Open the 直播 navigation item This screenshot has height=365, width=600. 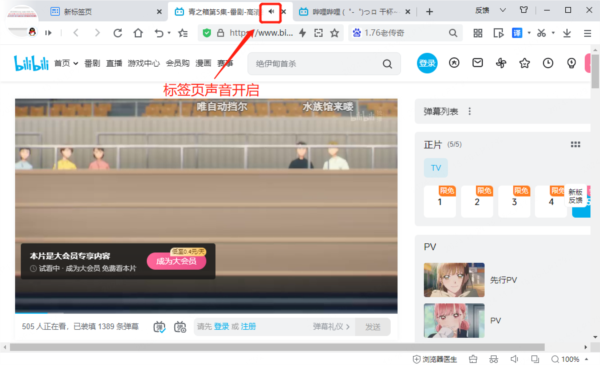[114, 64]
